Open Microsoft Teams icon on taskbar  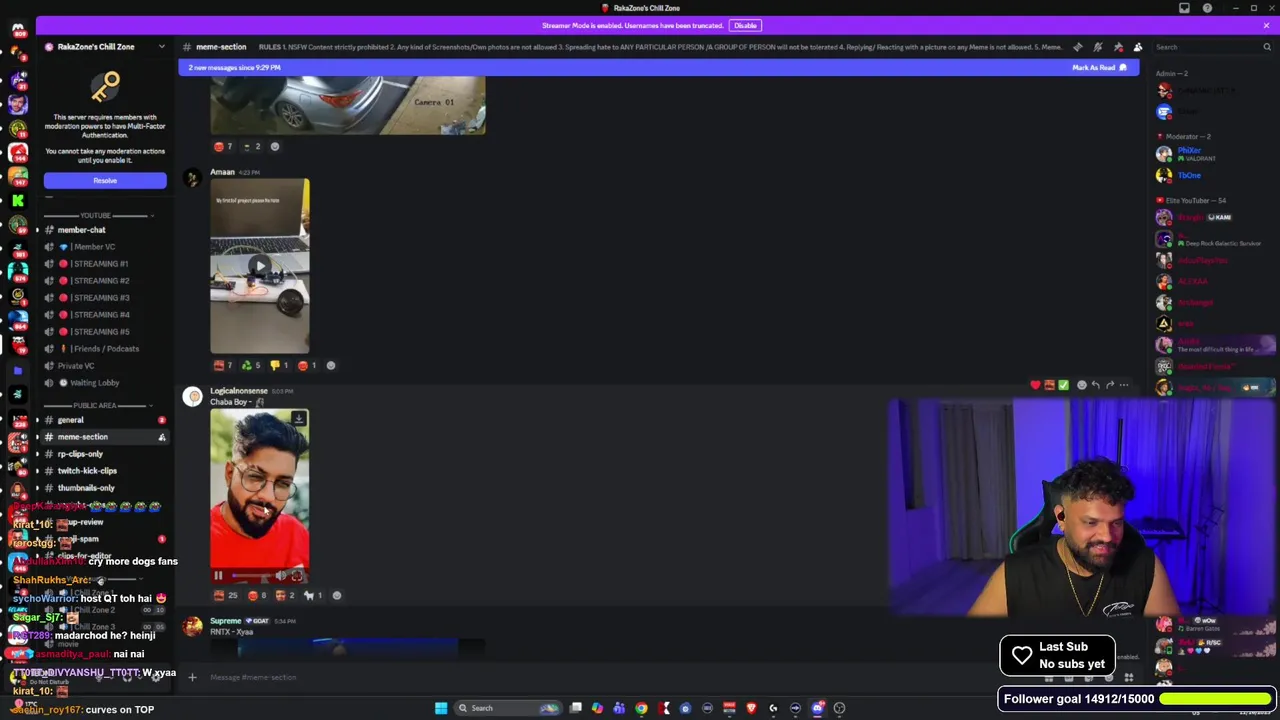[x=619, y=708]
